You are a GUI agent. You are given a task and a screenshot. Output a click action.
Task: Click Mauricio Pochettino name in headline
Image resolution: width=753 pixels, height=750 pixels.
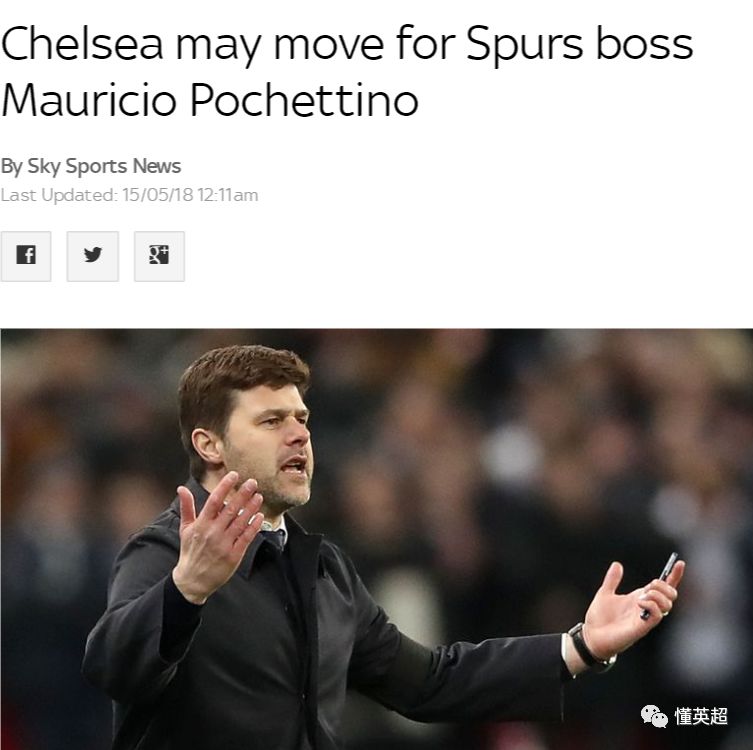point(209,100)
